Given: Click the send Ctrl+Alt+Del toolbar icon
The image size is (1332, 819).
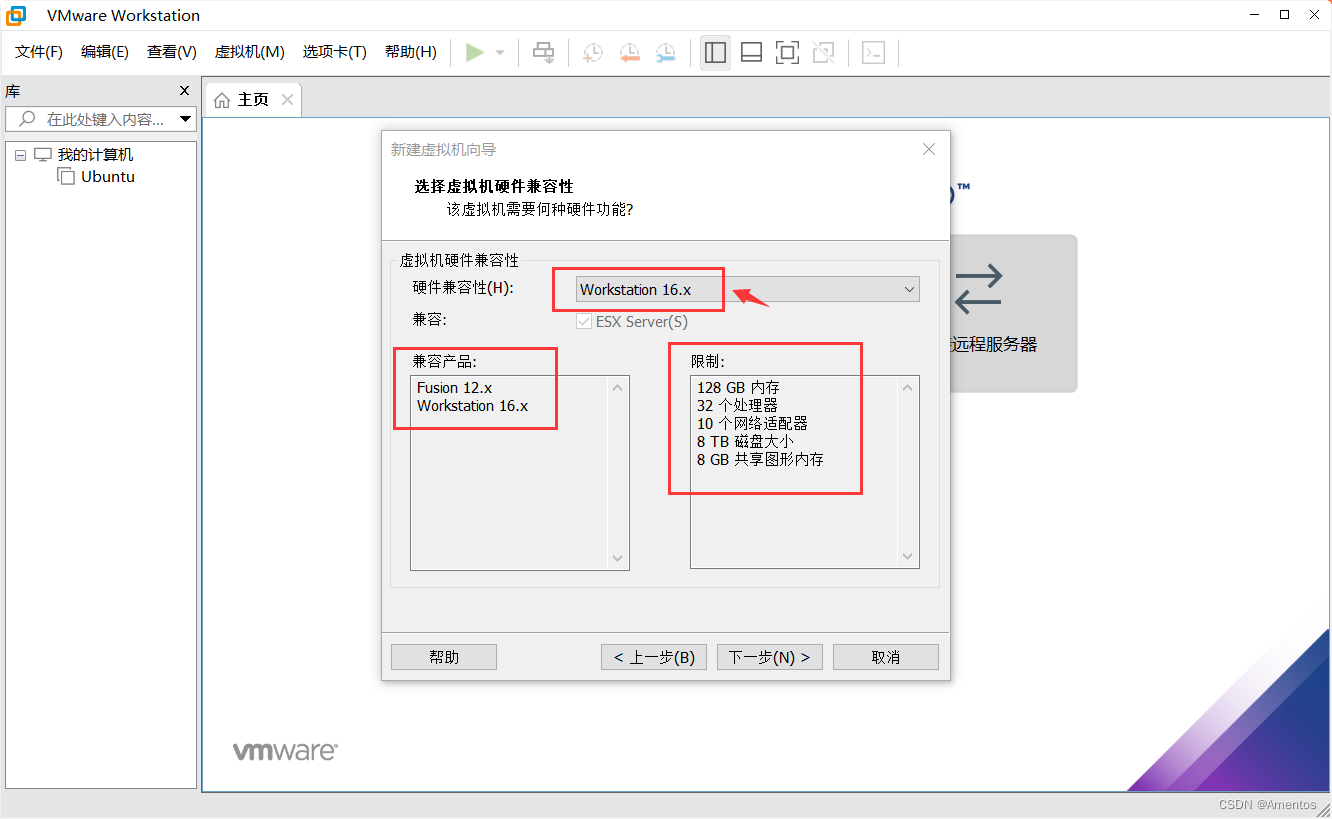Looking at the screenshot, I should point(543,52).
